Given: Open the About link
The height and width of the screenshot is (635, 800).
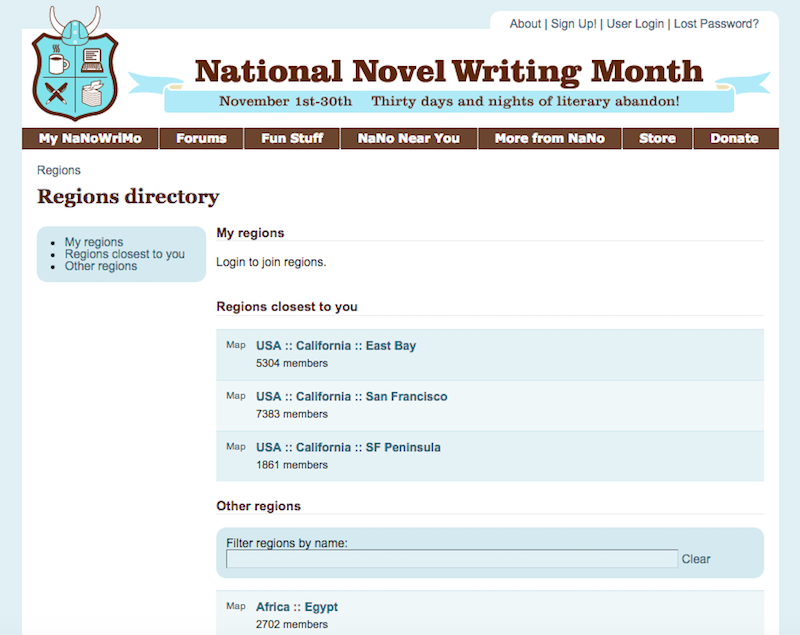Looking at the screenshot, I should click(525, 24).
